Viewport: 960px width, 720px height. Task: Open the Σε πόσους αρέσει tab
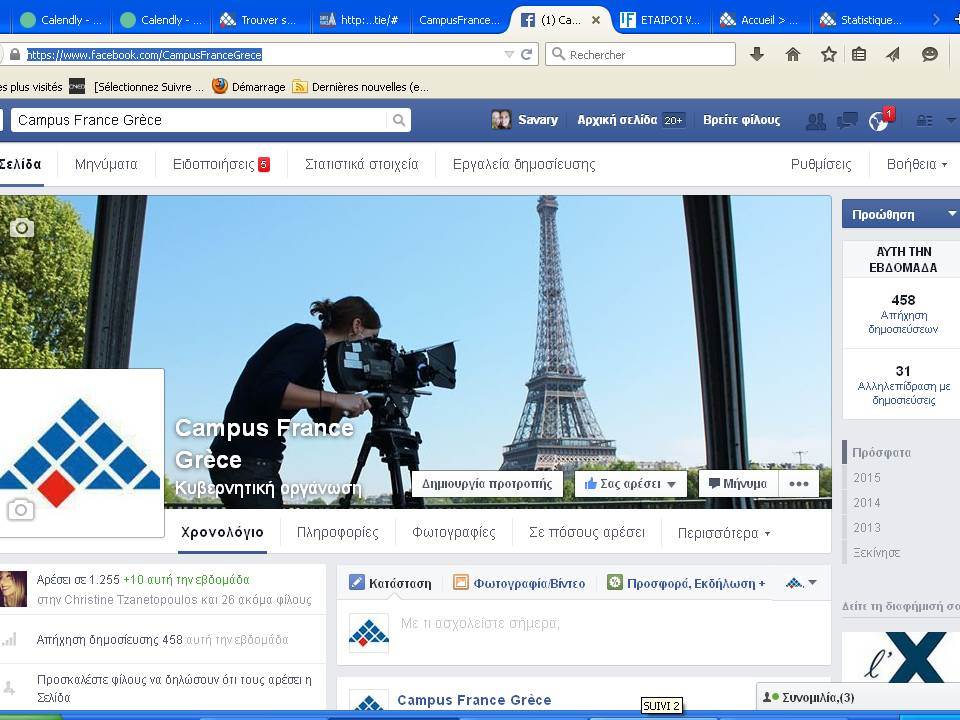tap(587, 533)
